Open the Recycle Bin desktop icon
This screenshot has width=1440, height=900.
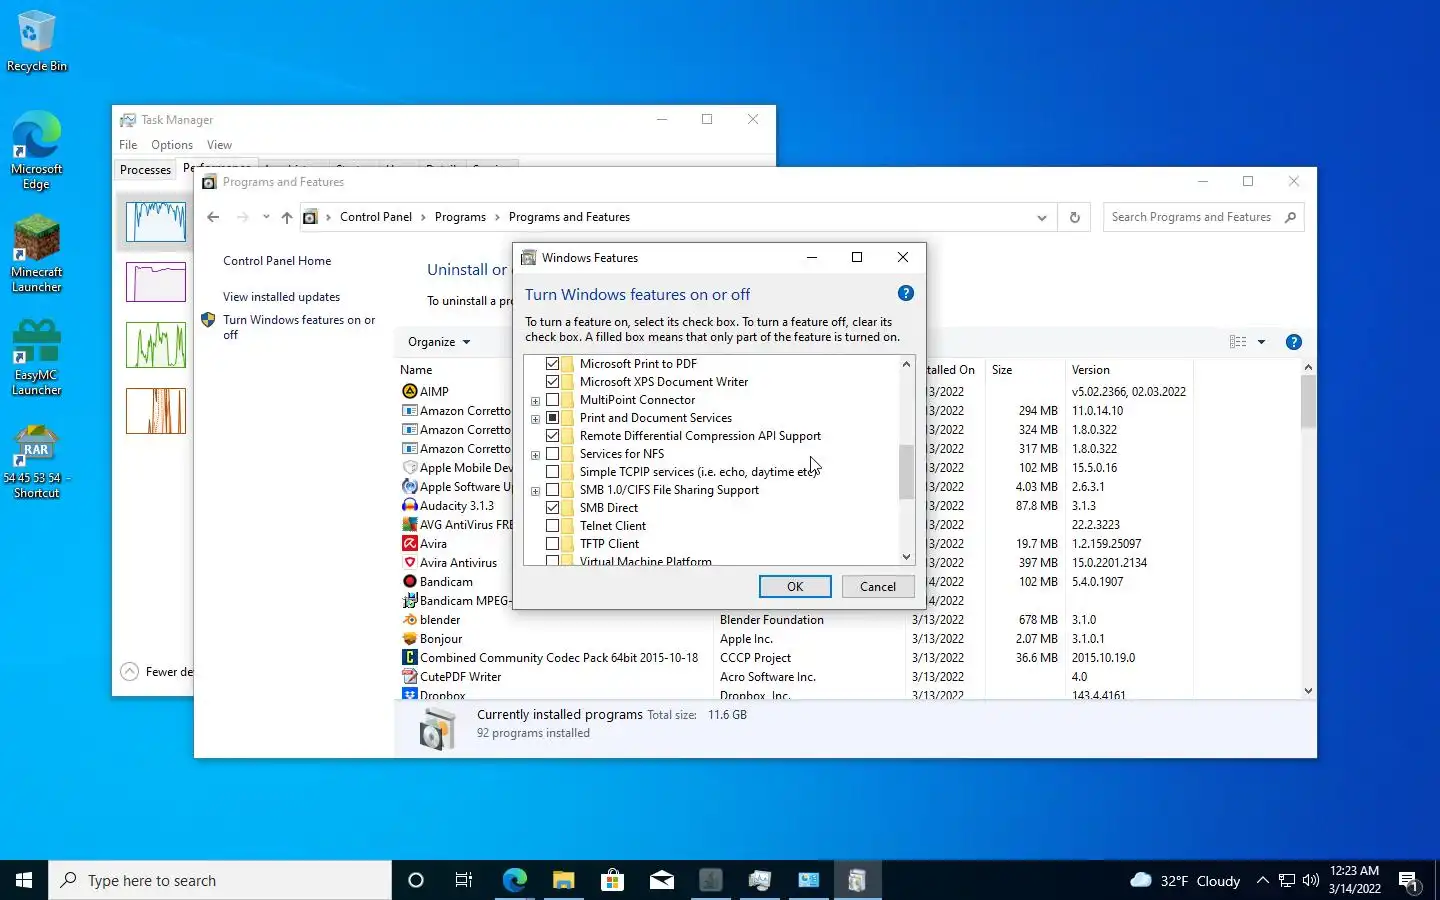37,41
